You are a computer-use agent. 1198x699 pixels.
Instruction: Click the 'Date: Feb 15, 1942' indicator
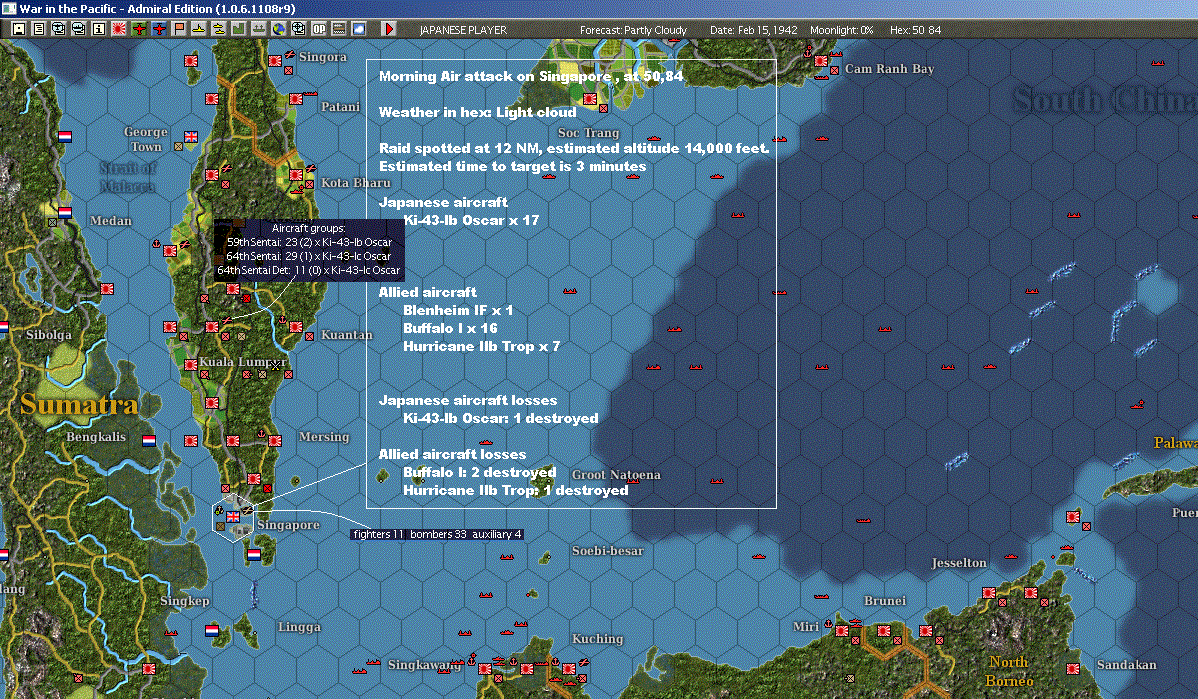click(753, 30)
